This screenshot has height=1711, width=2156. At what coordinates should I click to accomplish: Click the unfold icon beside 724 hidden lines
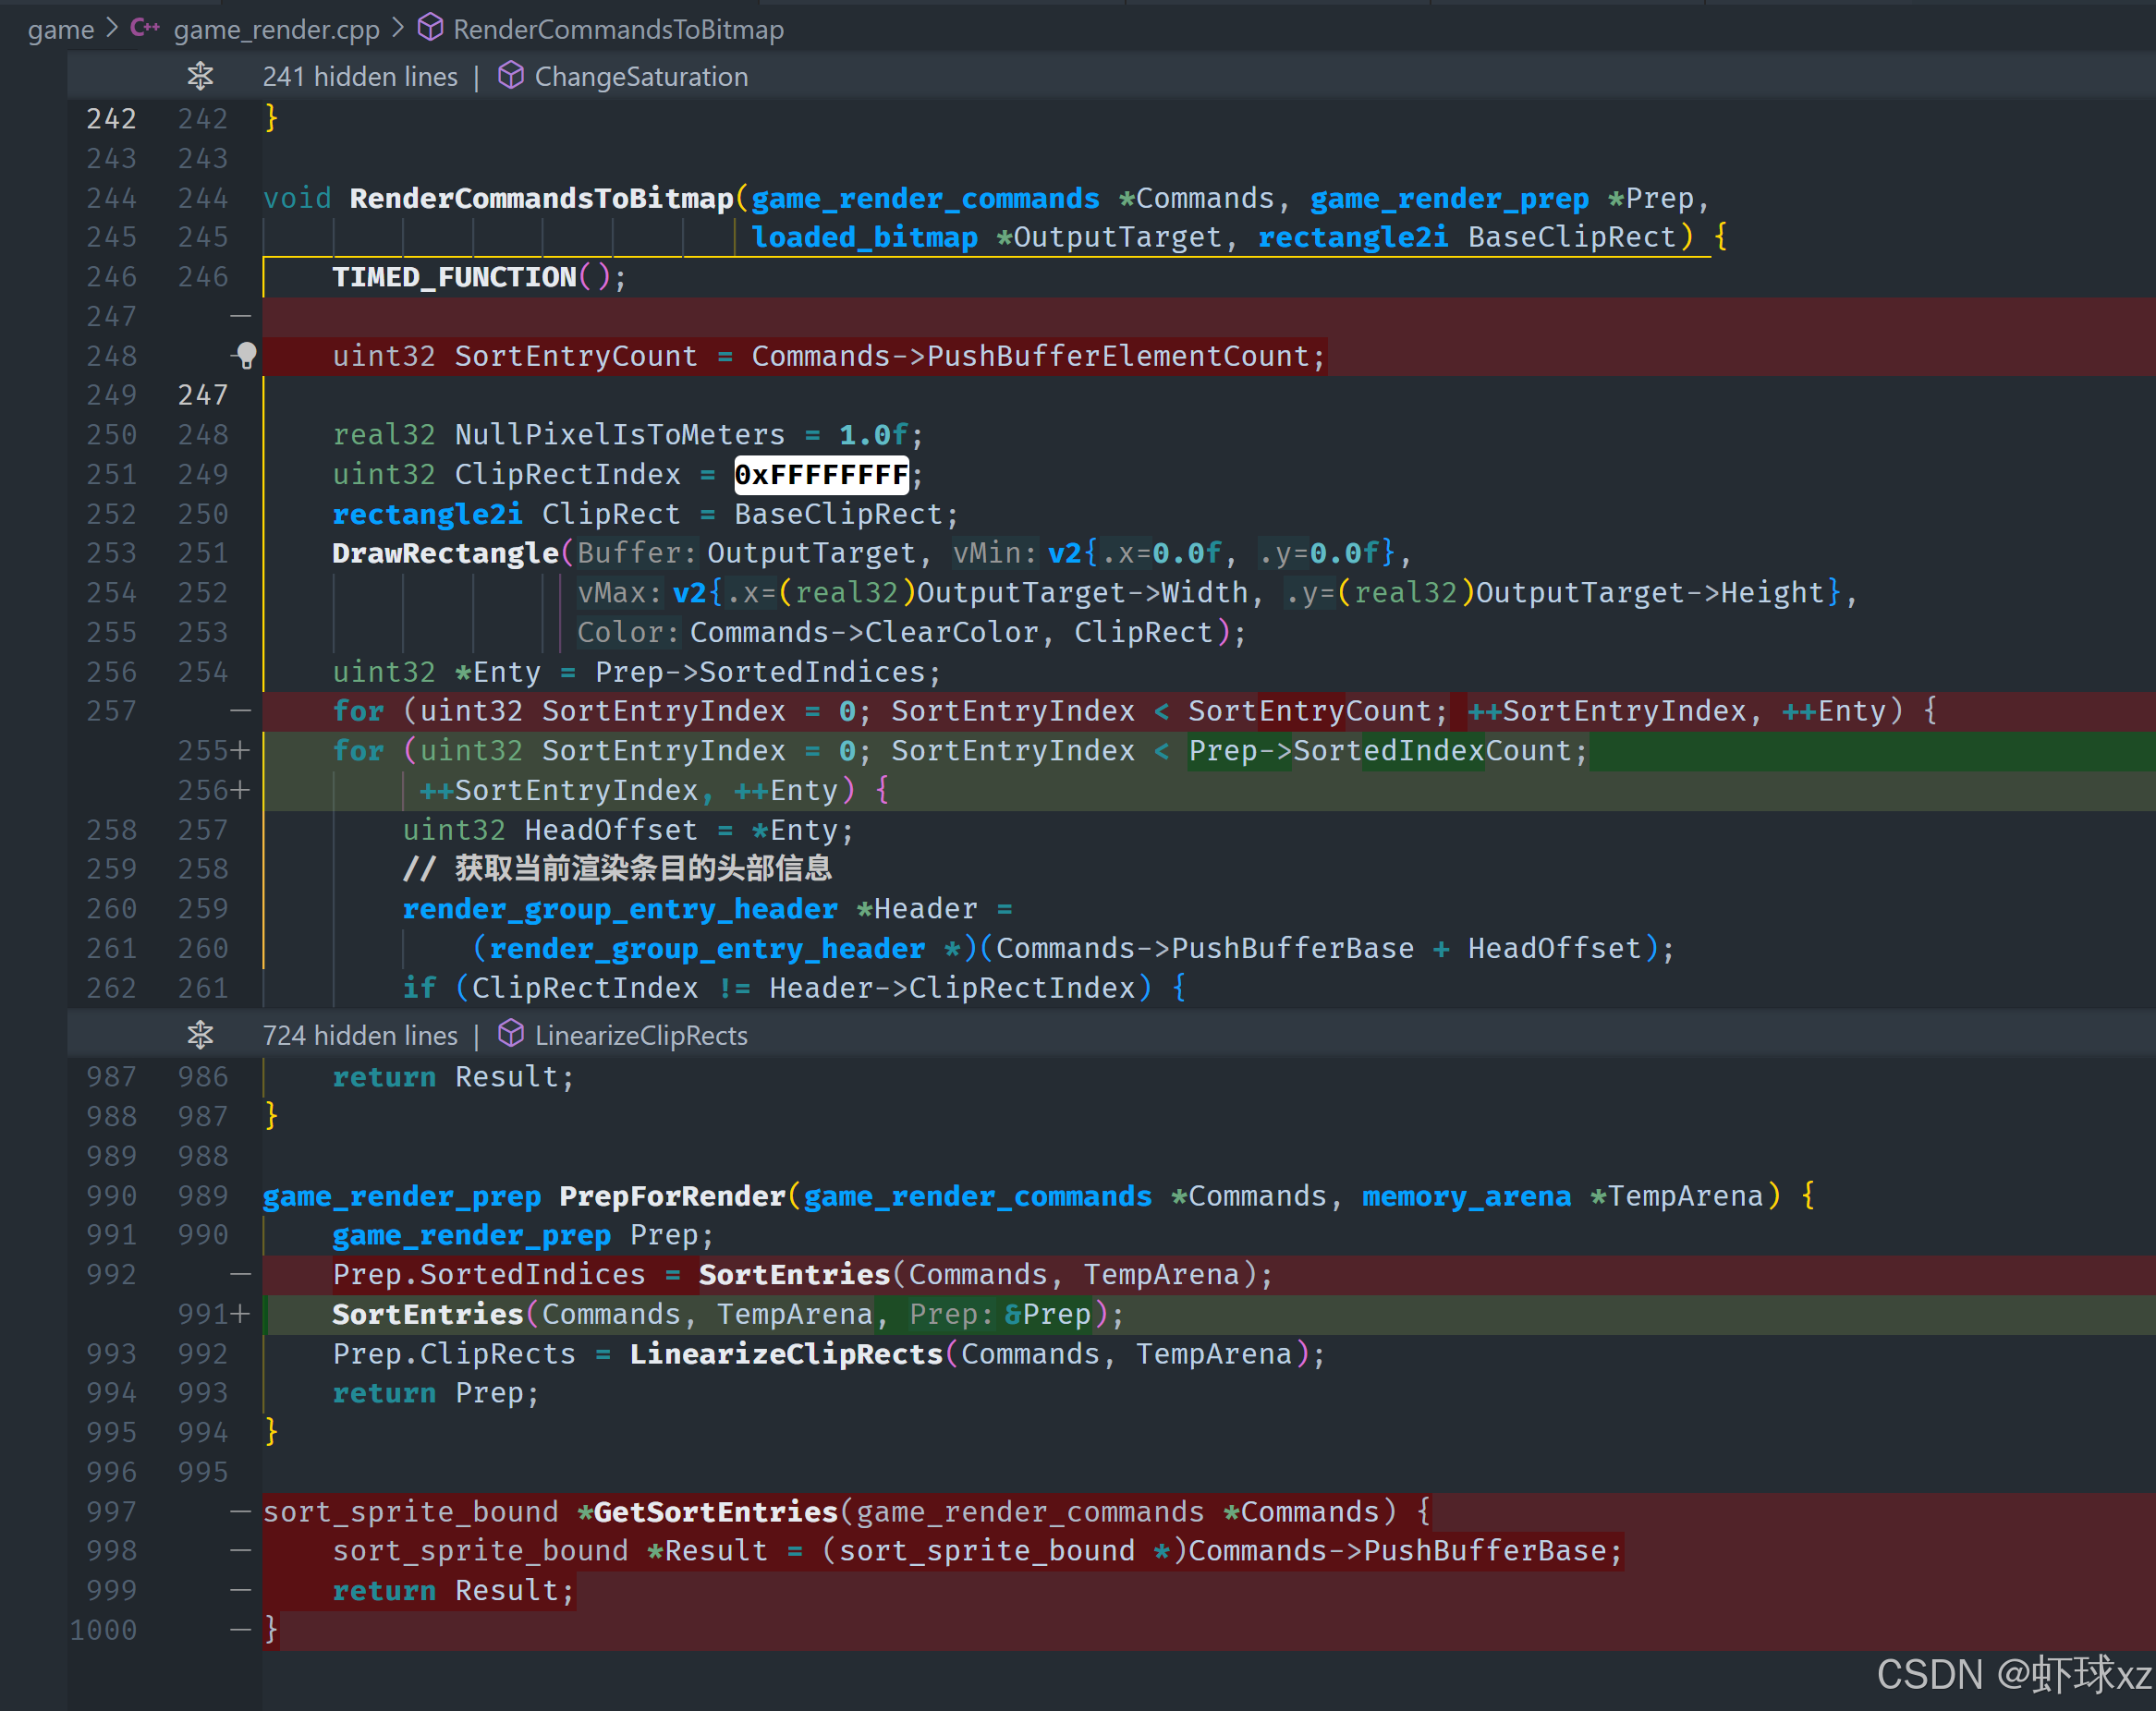[x=200, y=1035]
